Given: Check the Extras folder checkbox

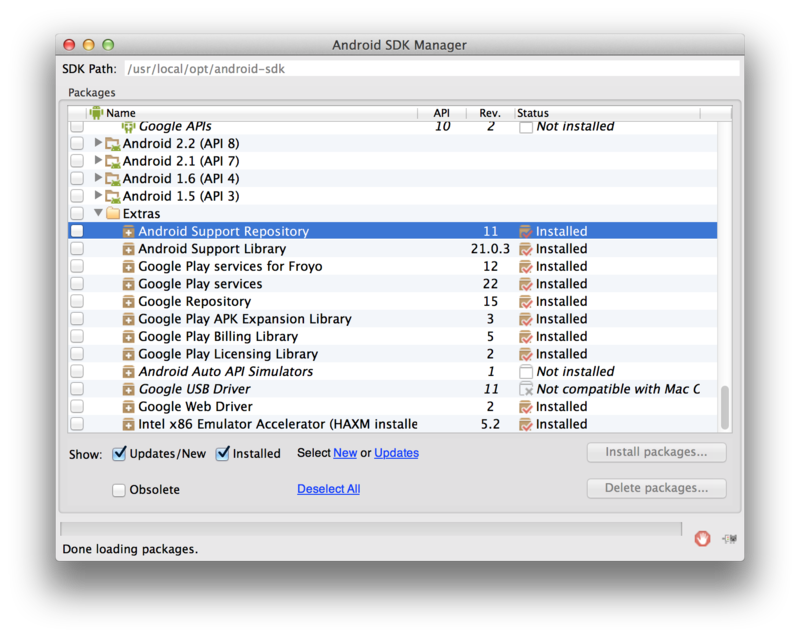Looking at the screenshot, I should [77, 213].
